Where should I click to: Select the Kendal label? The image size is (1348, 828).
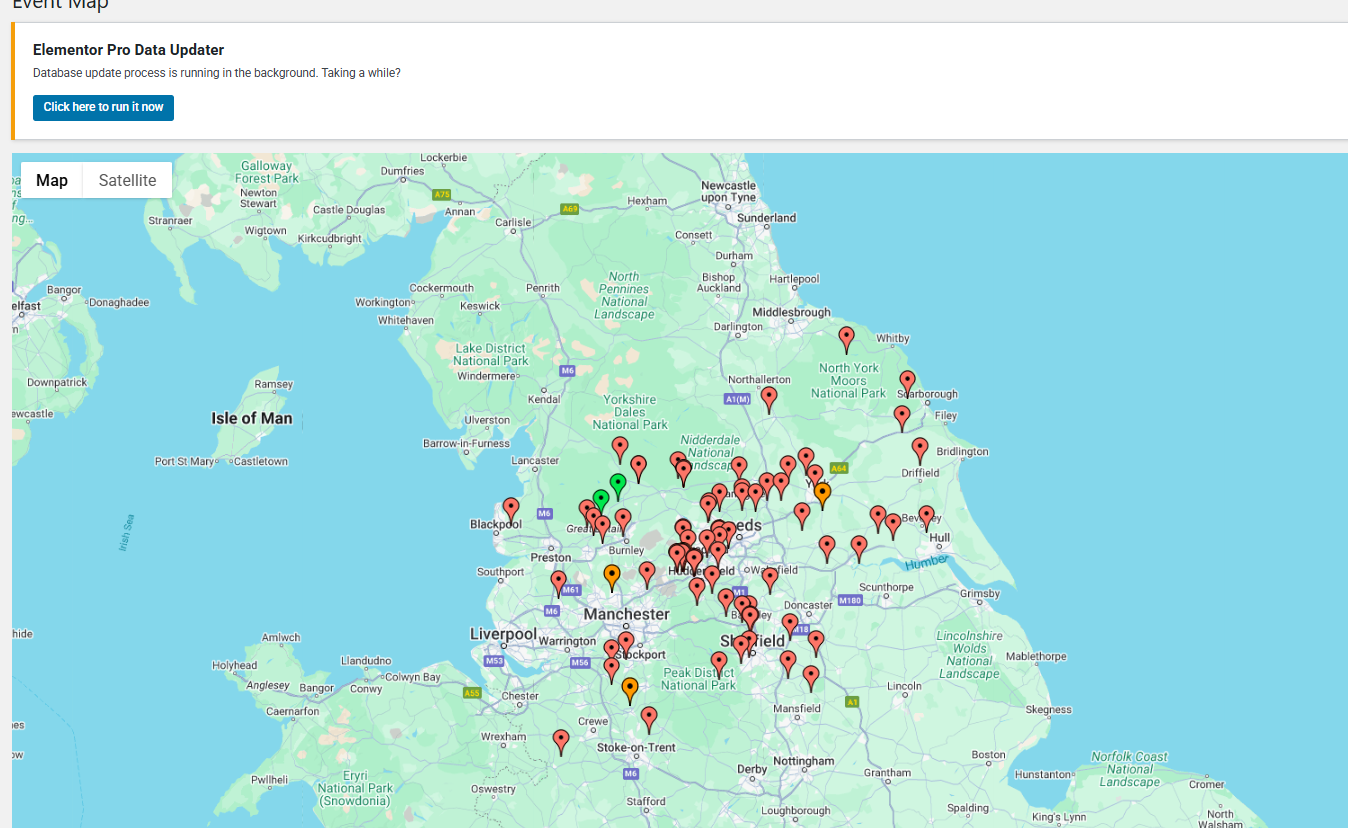click(x=544, y=399)
